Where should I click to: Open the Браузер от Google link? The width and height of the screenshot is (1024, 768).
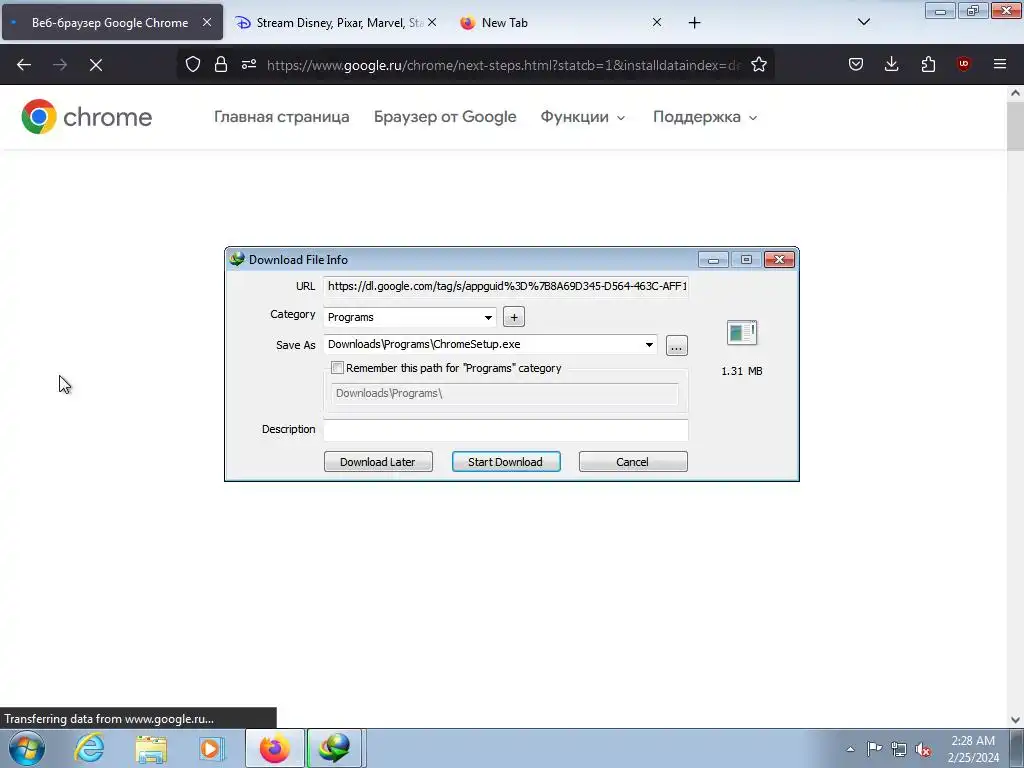click(445, 117)
